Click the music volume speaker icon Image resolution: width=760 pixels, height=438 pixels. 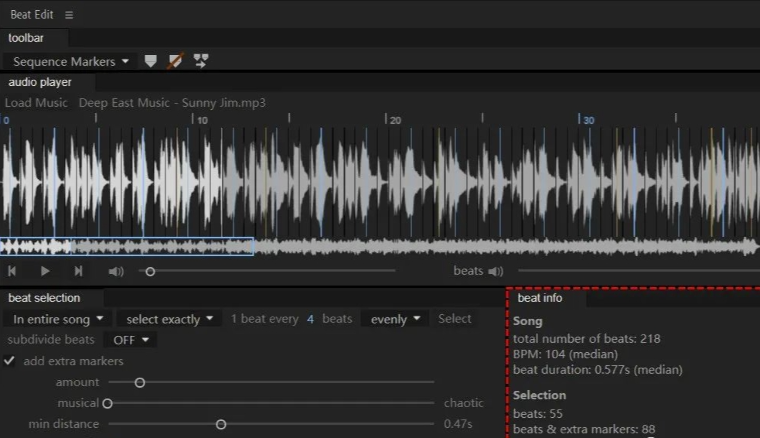coord(116,271)
